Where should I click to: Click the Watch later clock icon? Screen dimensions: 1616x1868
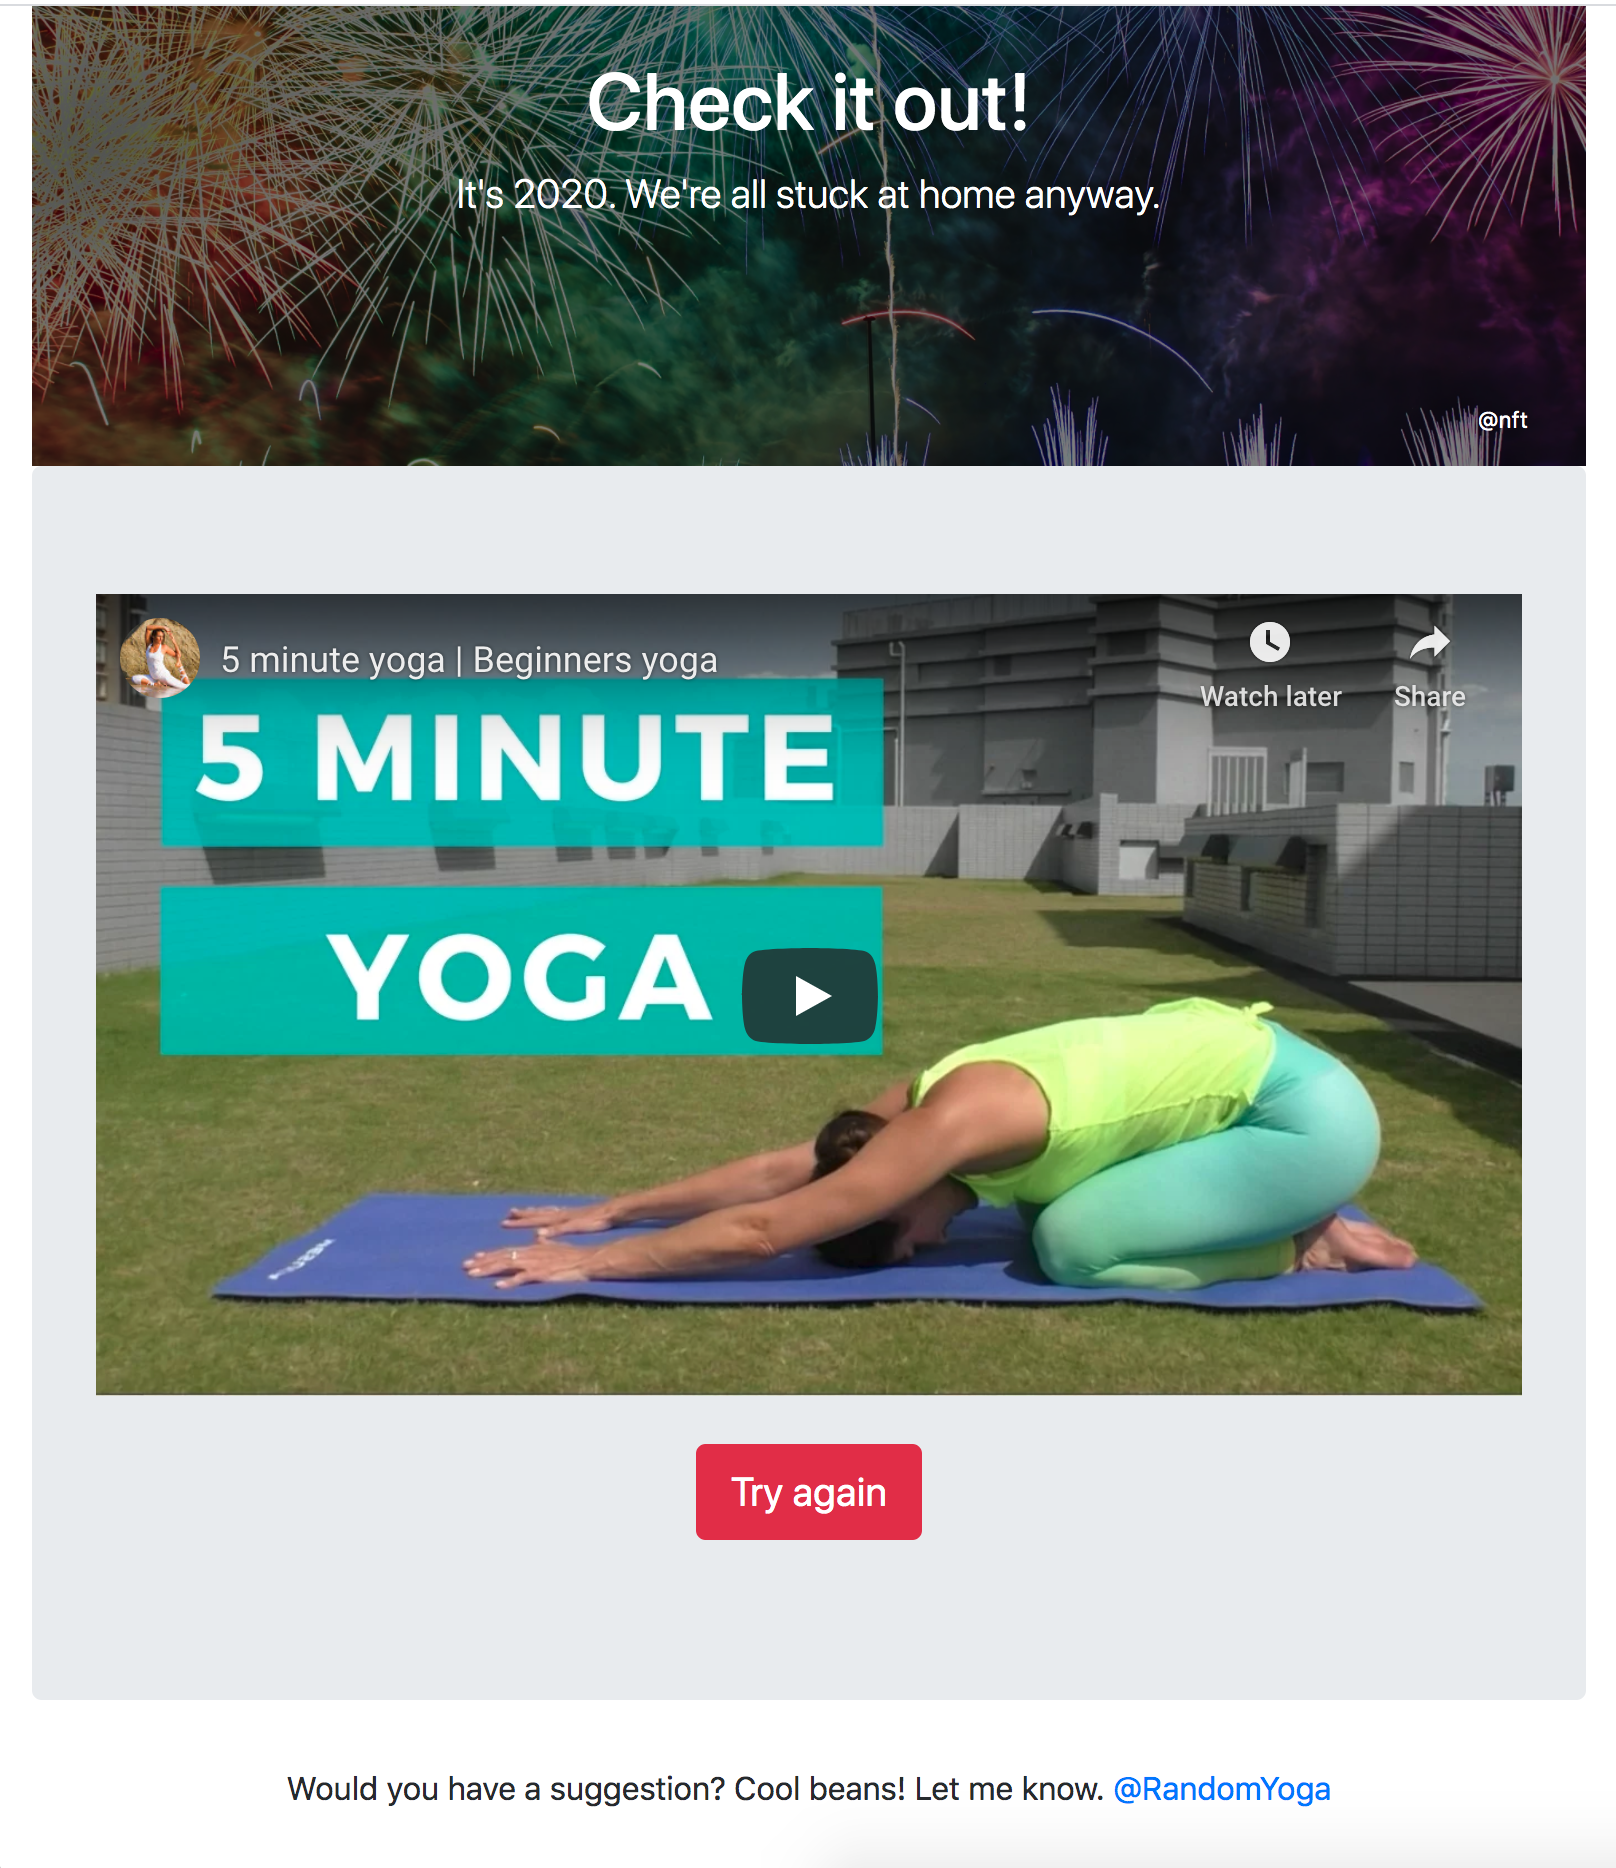(1270, 642)
